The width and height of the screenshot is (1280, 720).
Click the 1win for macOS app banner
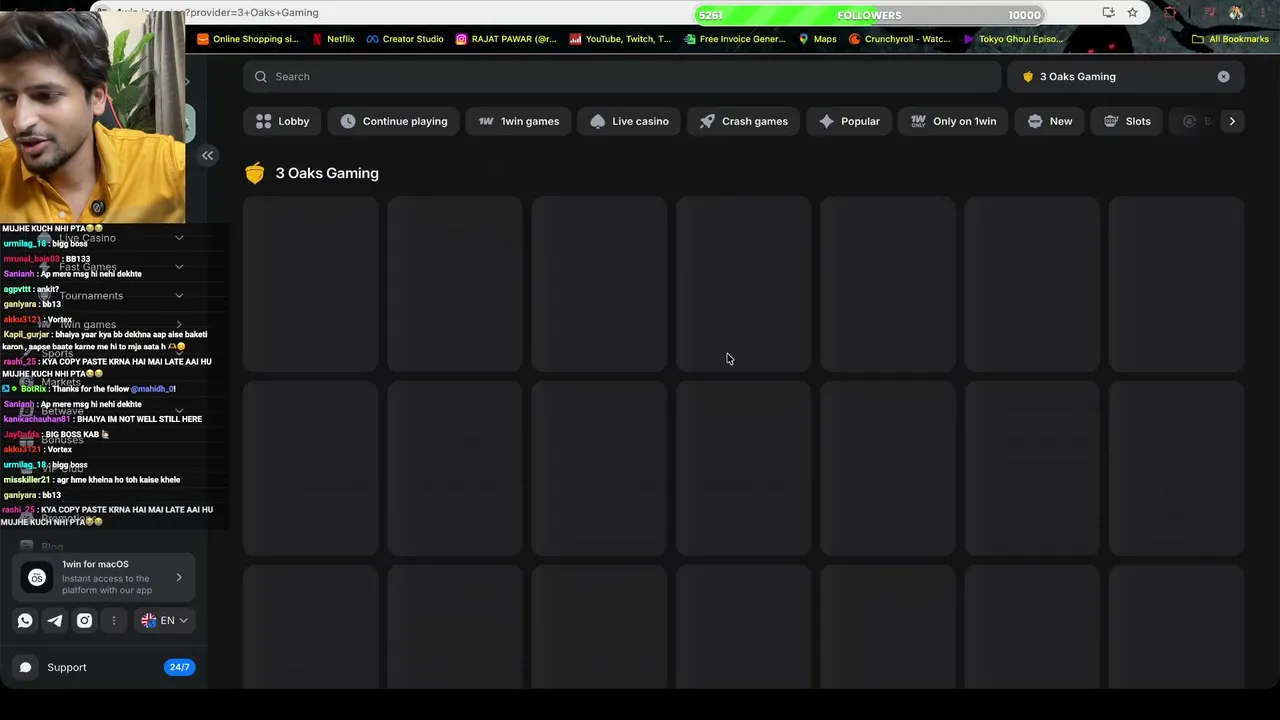coord(104,577)
